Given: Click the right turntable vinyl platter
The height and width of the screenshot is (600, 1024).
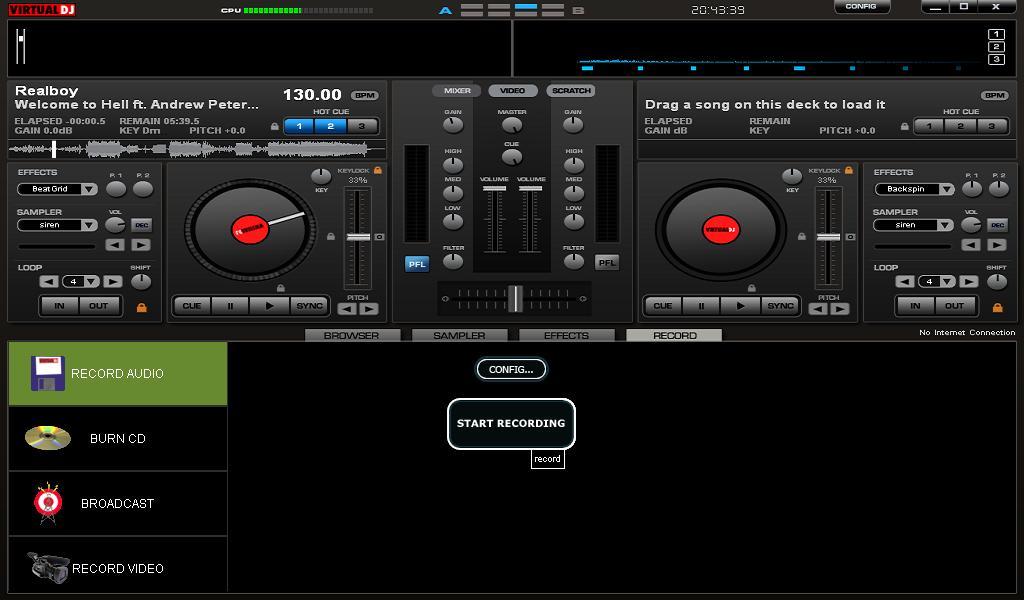Looking at the screenshot, I should point(721,230).
